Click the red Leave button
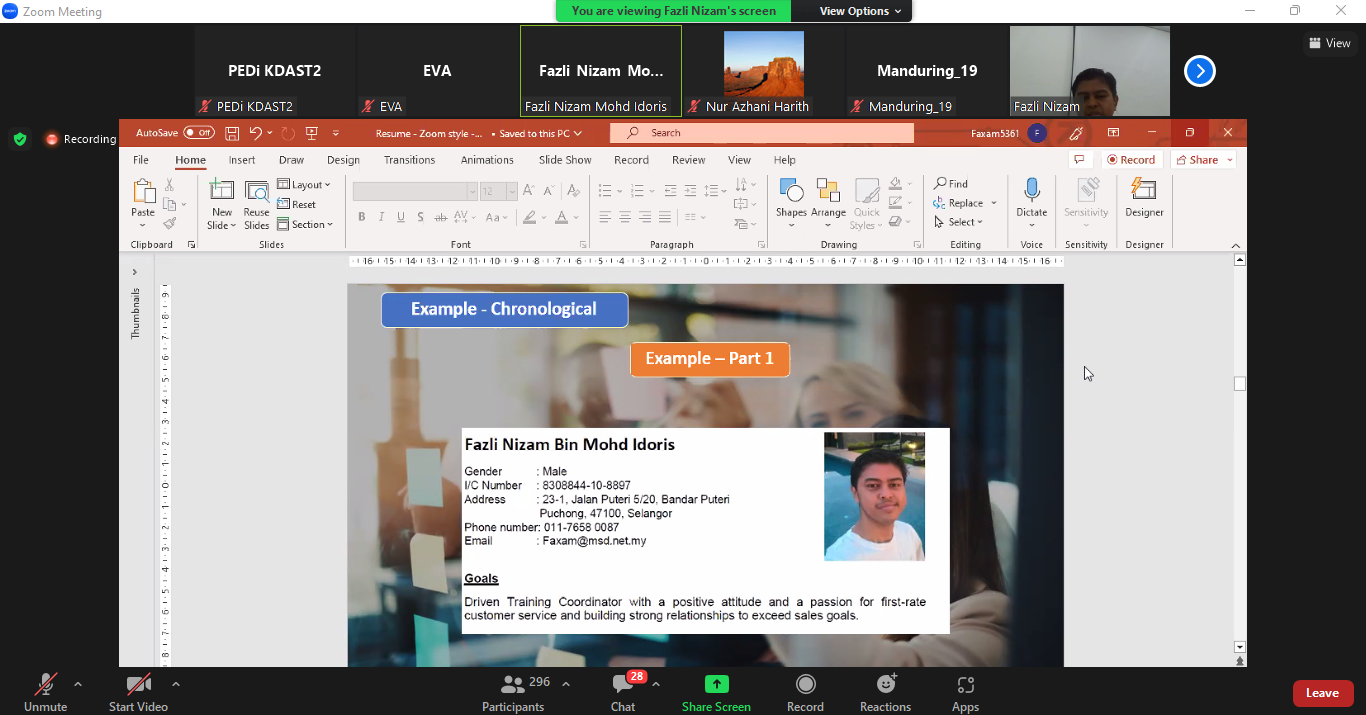The height and width of the screenshot is (715, 1366). tap(1322, 693)
